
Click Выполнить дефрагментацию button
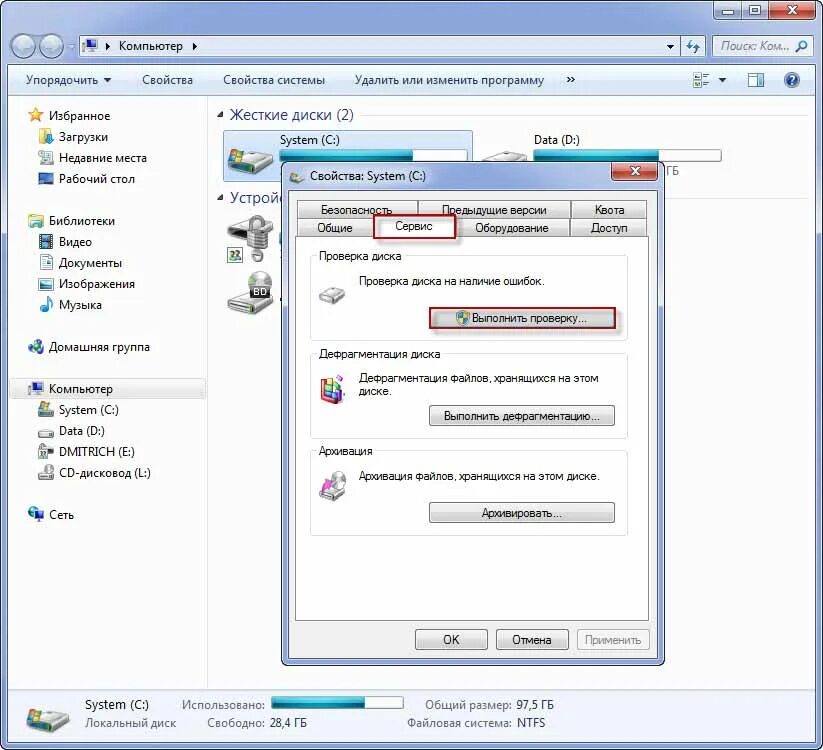[522, 416]
